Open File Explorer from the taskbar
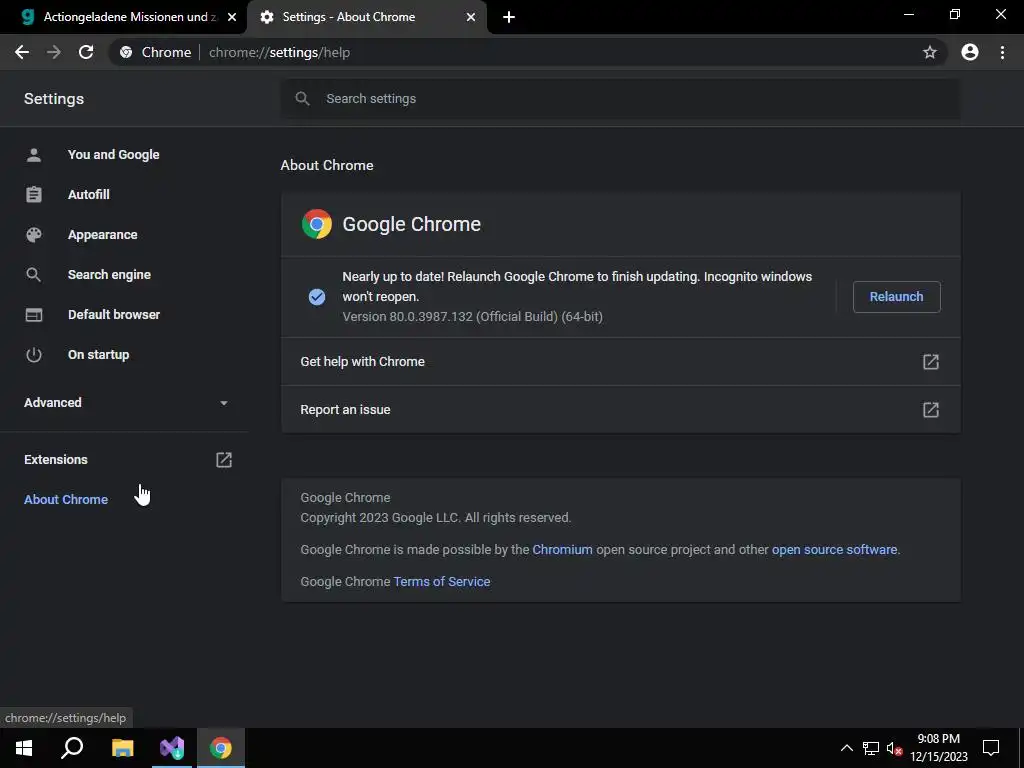Screen dimensions: 1024x768 [x=122, y=748]
